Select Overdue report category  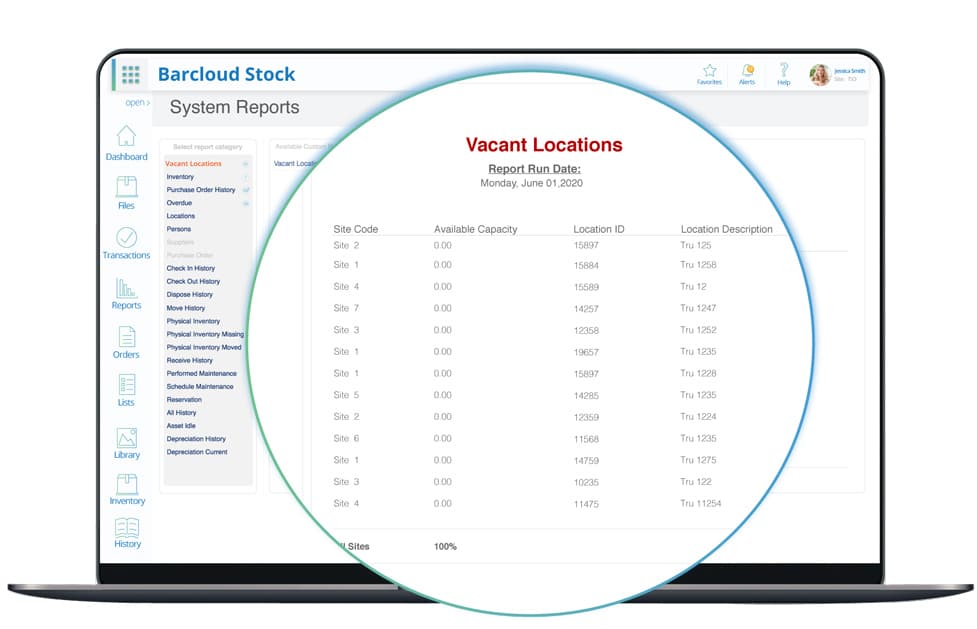click(179, 203)
